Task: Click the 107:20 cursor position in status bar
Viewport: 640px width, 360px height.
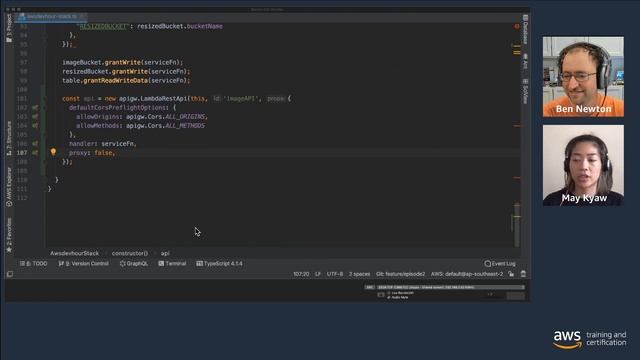Action: (x=301, y=274)
